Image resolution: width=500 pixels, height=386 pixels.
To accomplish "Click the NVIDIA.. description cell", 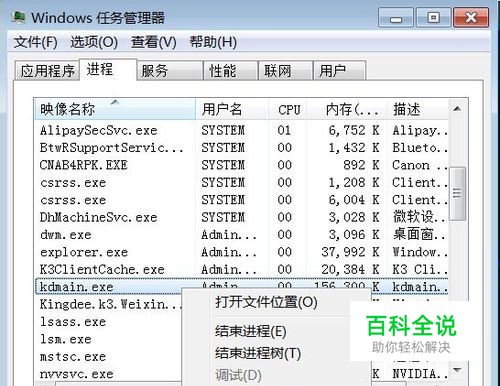I will point(420,374).
